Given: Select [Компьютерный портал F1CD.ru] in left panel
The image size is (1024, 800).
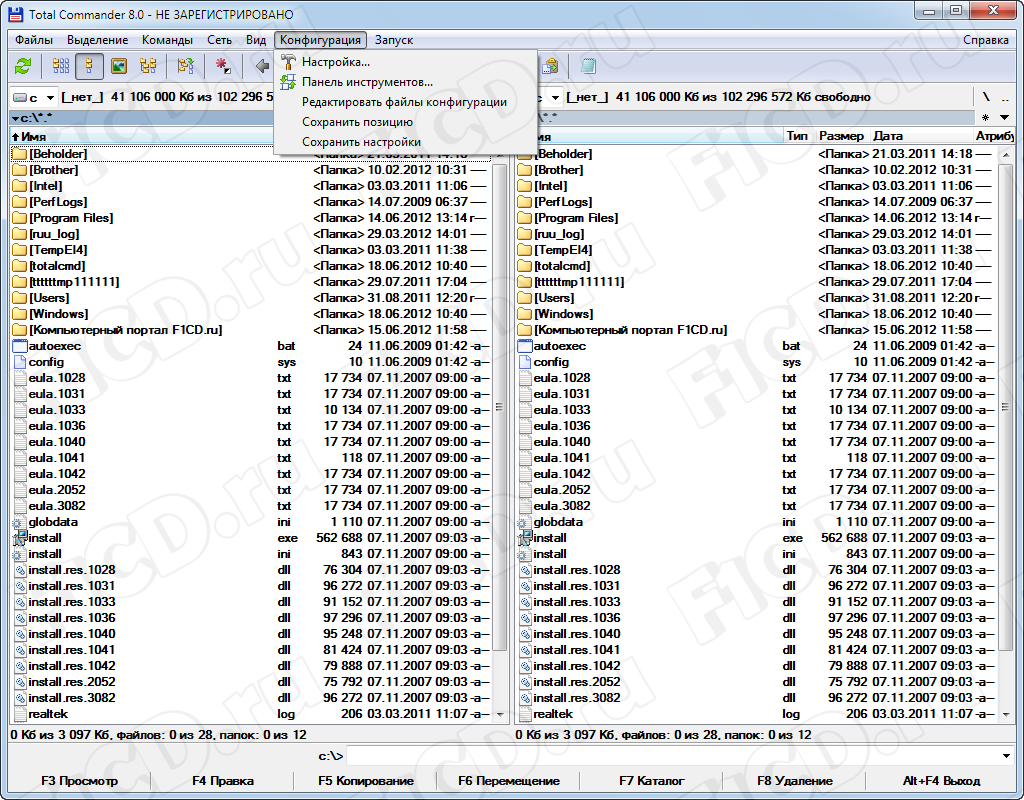Looking at the screenshot, I should tap(126, 330).
